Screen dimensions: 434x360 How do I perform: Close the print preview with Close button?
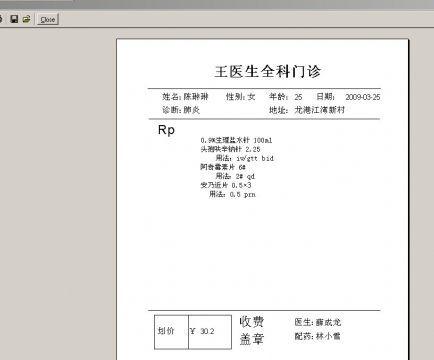coord(48,19)
